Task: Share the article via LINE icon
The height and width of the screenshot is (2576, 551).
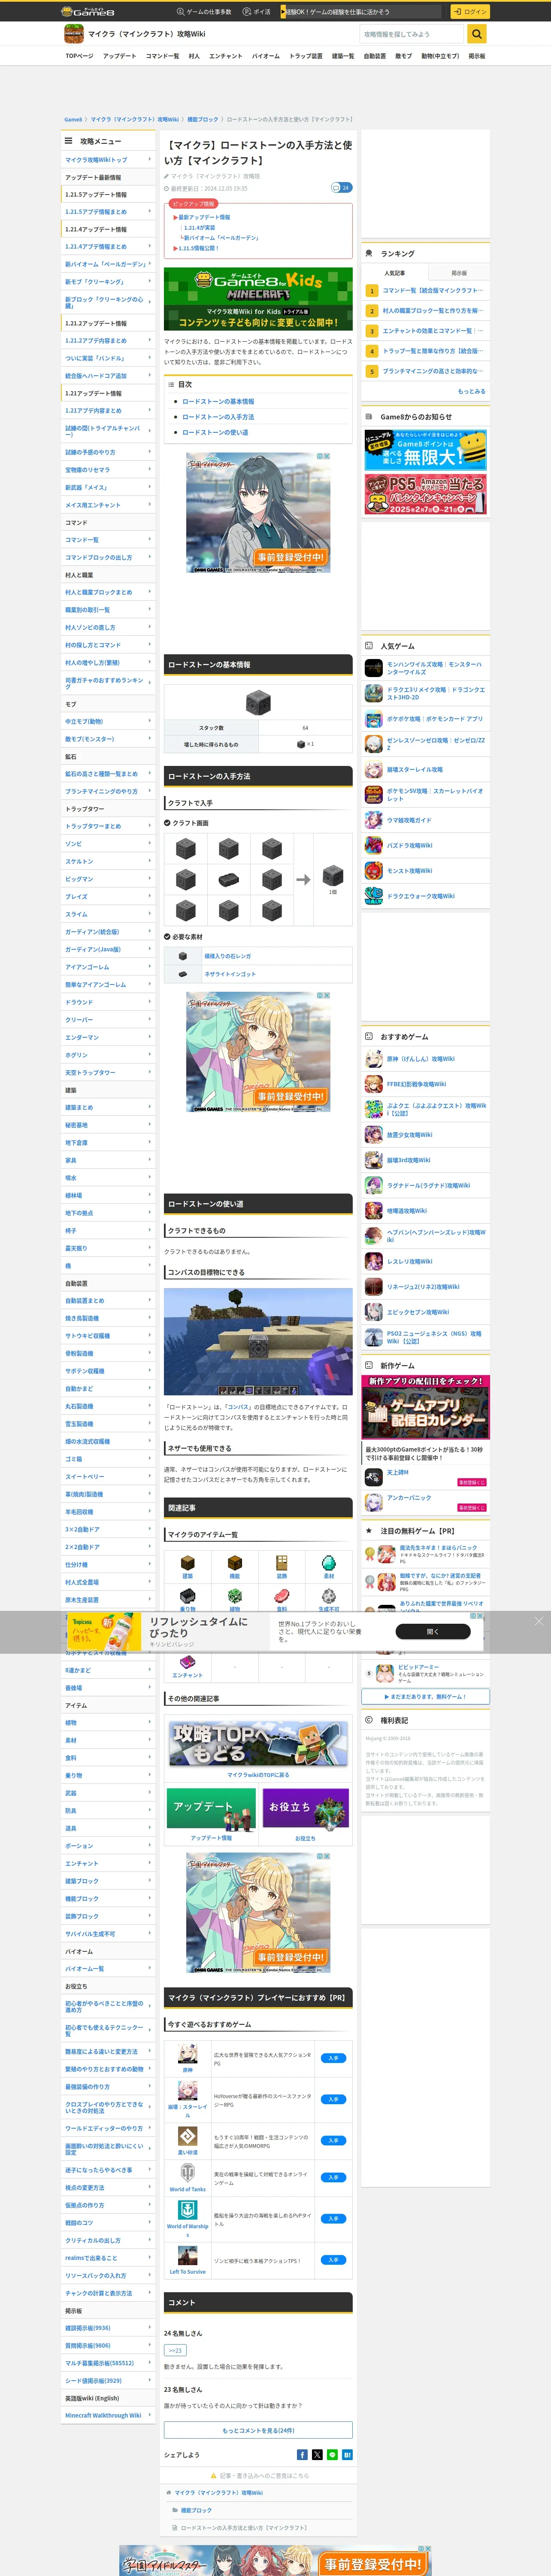Action: (332, 2454)
